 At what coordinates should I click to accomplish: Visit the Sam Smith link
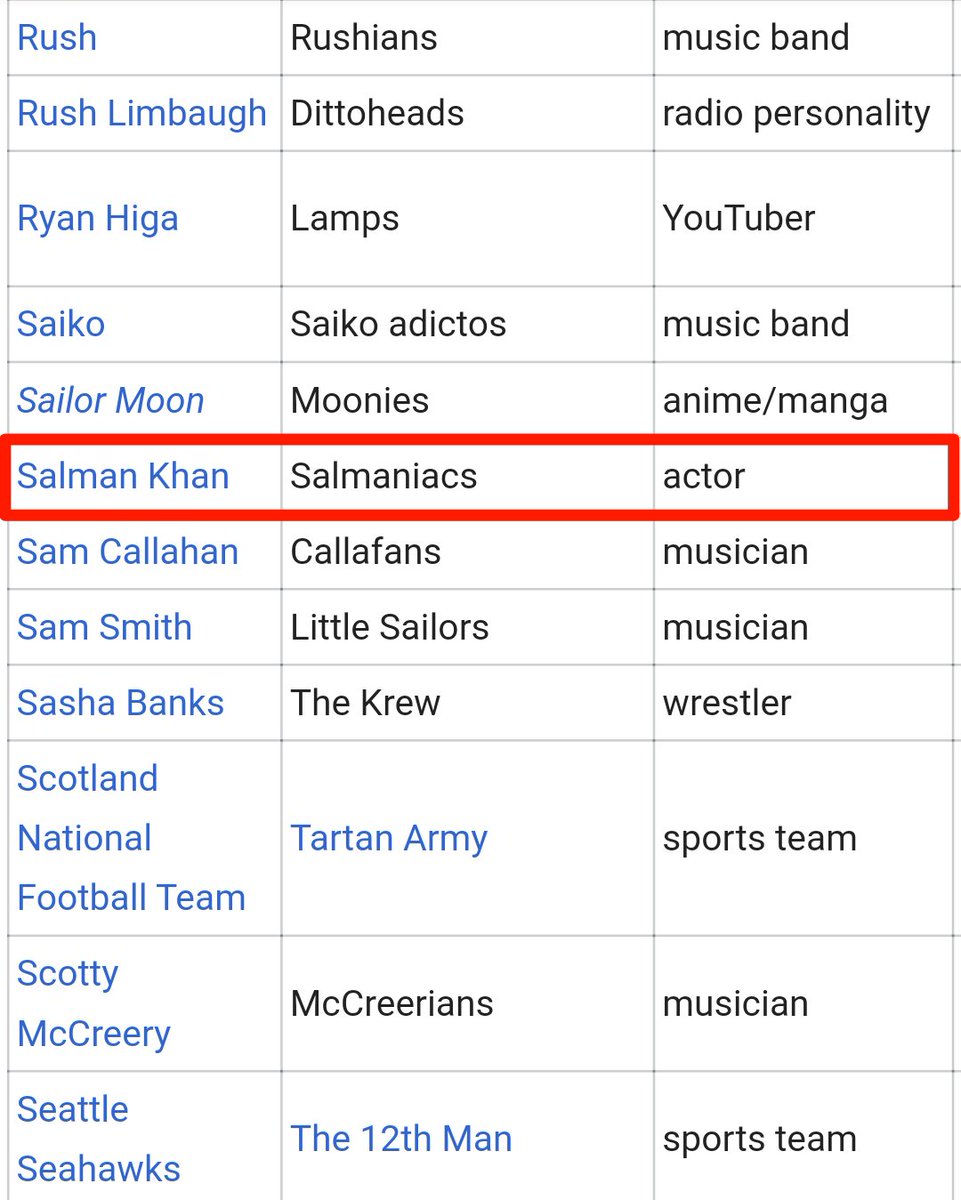click(105, 627)
